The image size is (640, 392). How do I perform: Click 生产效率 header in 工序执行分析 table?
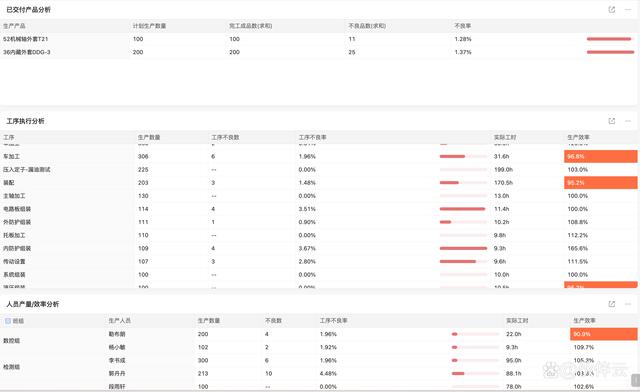578,137
